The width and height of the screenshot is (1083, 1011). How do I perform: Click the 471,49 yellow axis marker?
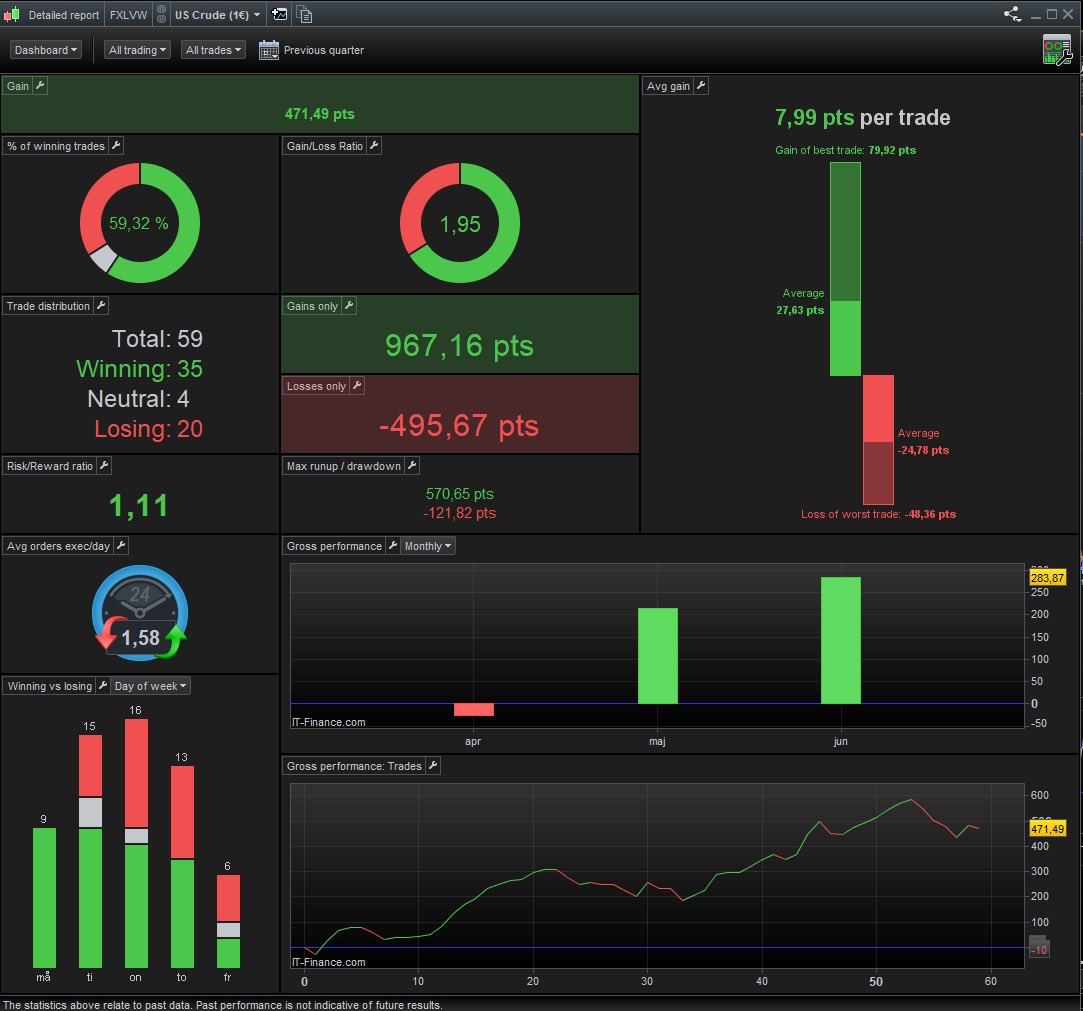pyautogui.click(x=1047, y=829)
